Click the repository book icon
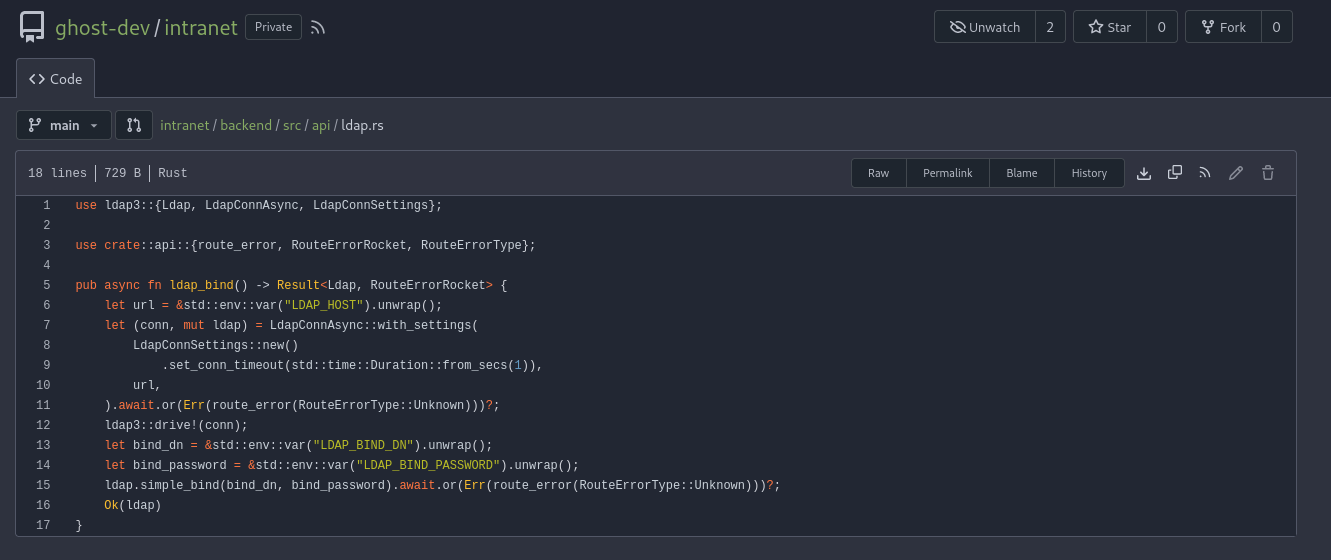The height and width of the screenshot is (560, 1331). point(32,27)
